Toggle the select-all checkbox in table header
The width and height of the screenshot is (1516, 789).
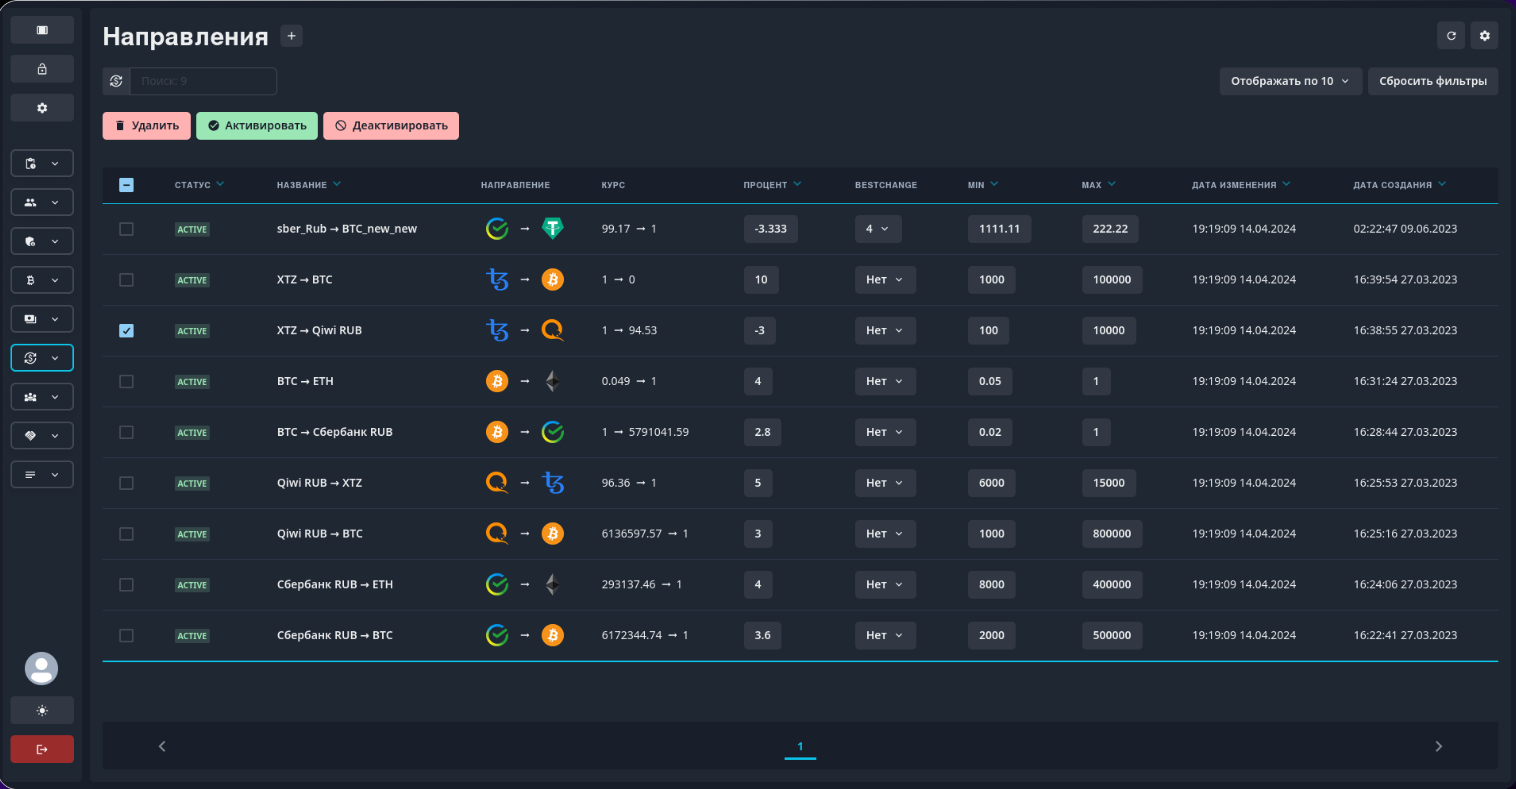pyautogui.click(x=126, y=185)
